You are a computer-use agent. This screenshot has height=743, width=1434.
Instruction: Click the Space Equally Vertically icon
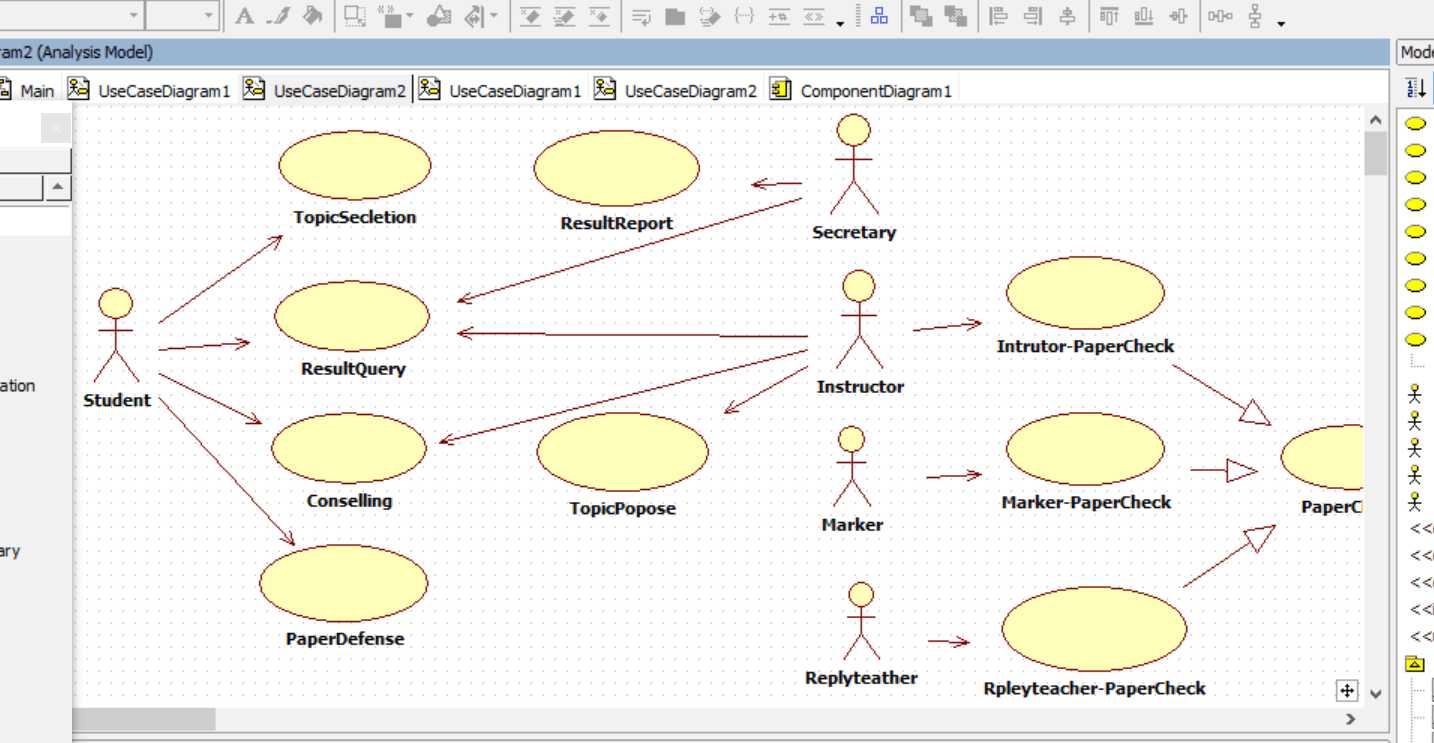coord(1255,16)
